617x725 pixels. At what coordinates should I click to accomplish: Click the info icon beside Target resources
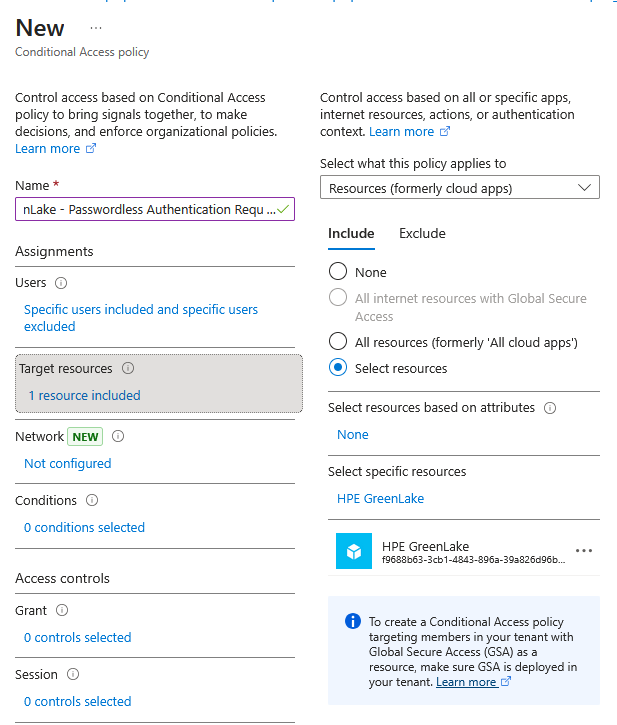(127, 368)
